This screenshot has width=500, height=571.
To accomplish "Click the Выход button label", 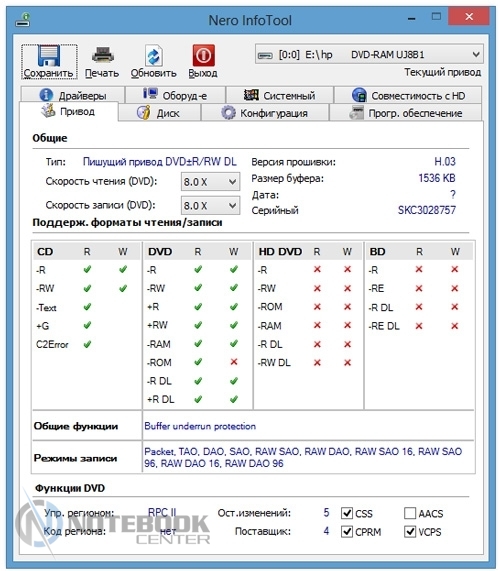I will 203,73.
